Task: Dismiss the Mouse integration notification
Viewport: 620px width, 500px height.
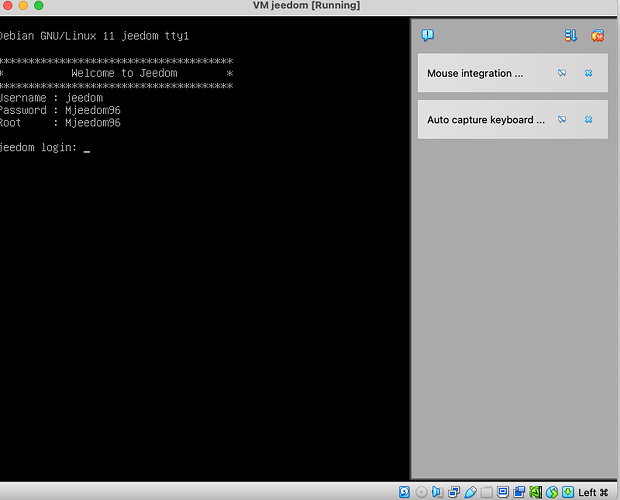Action: pos(588,73)
